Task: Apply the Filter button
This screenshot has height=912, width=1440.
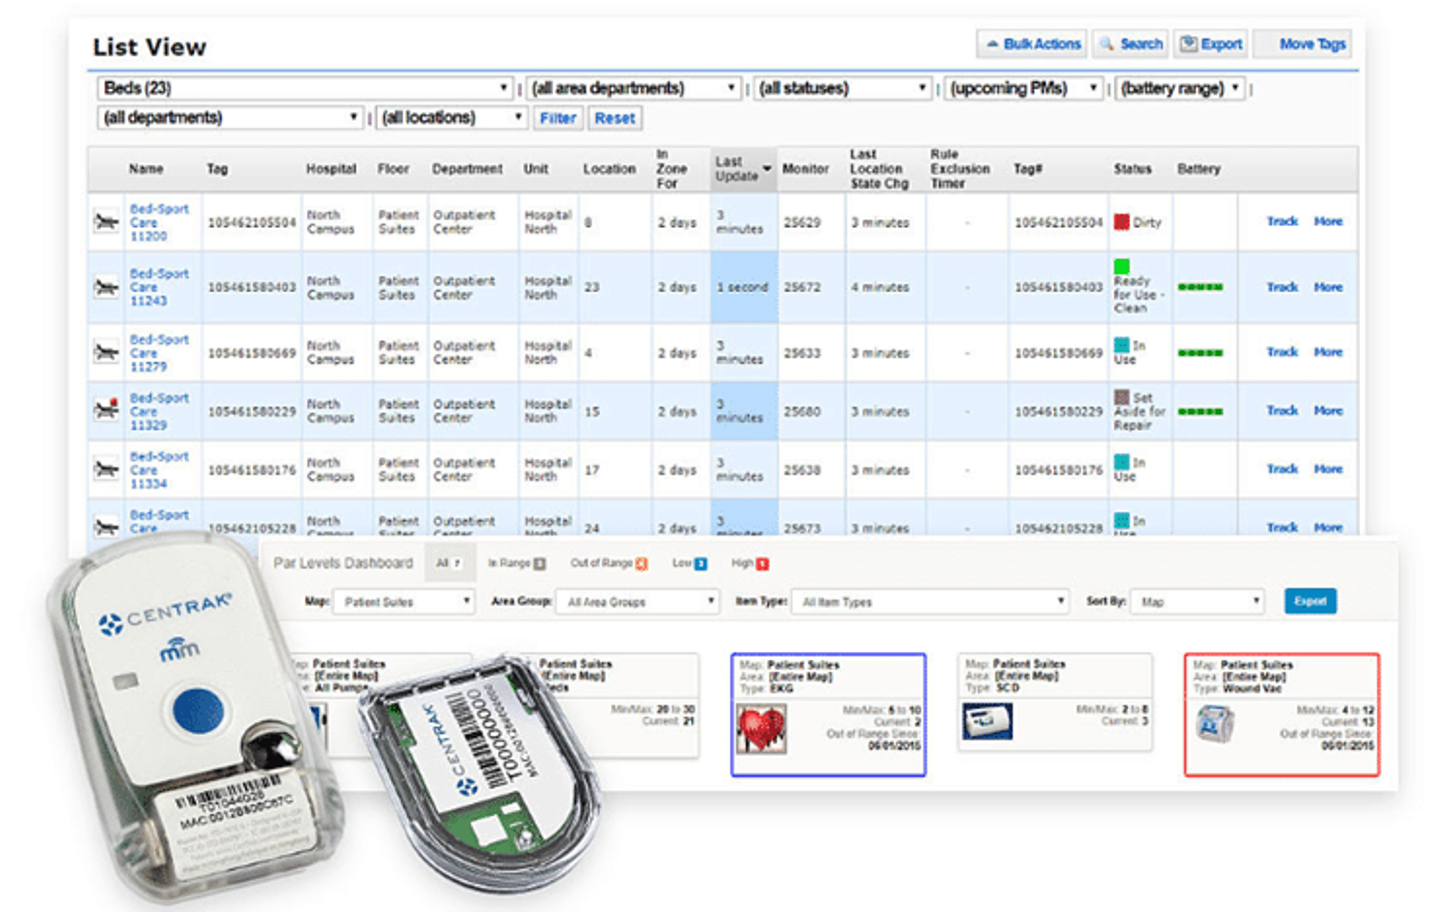Action: (x=558, y=118)
